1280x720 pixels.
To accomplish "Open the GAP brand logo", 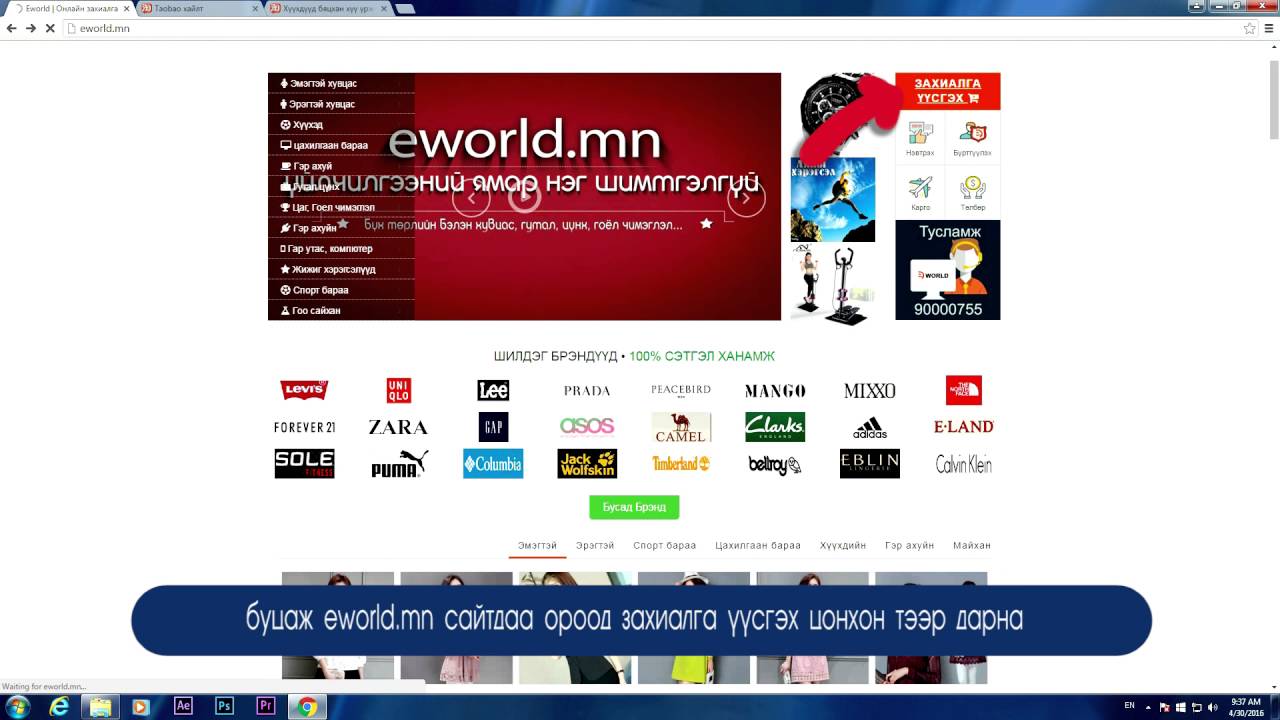I will point(493,427).
